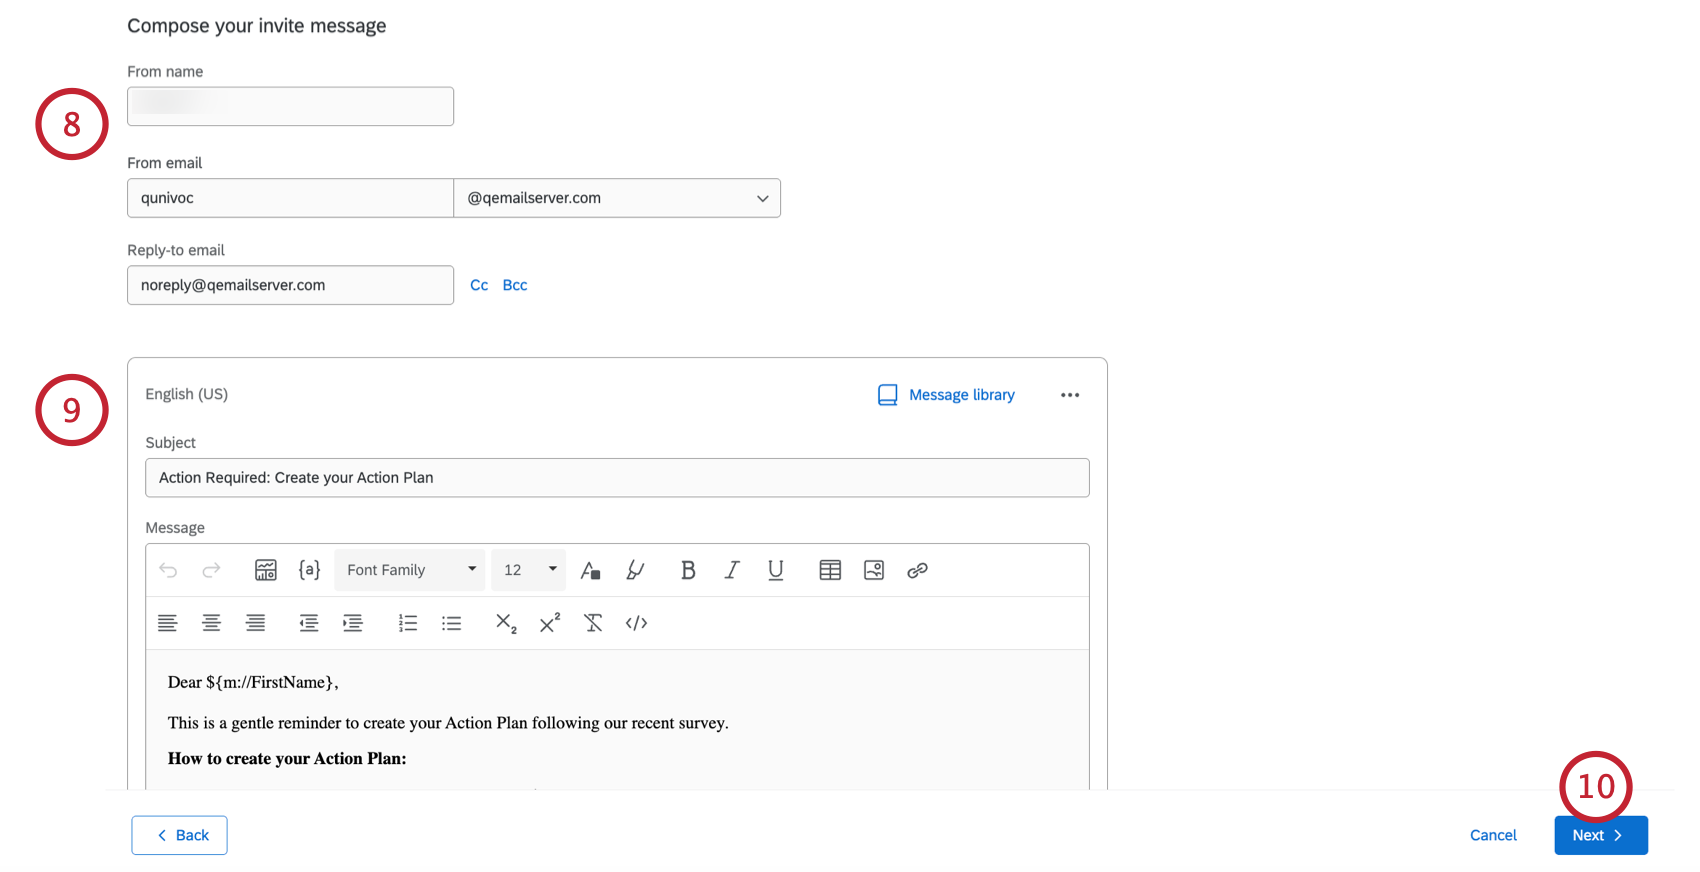Edit the From email field containing qunivoc

[x=291, y=198]
